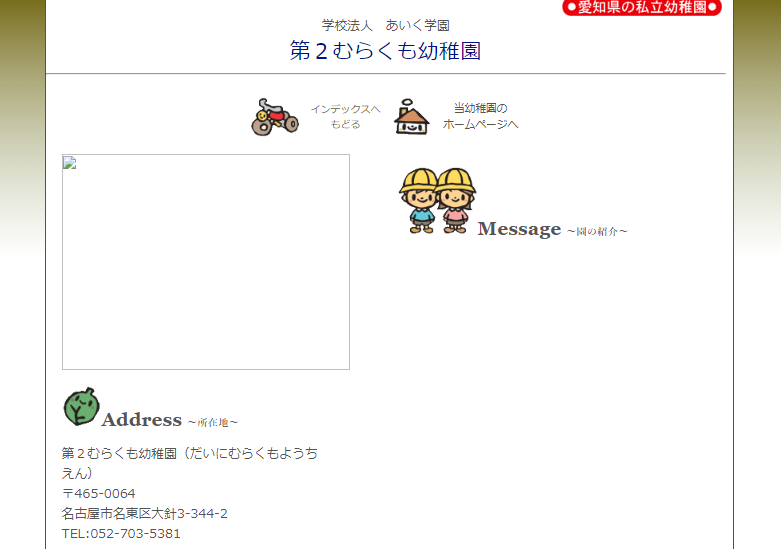Click the house icon
The height and width of the screenshot is (549, 781).
411,117
